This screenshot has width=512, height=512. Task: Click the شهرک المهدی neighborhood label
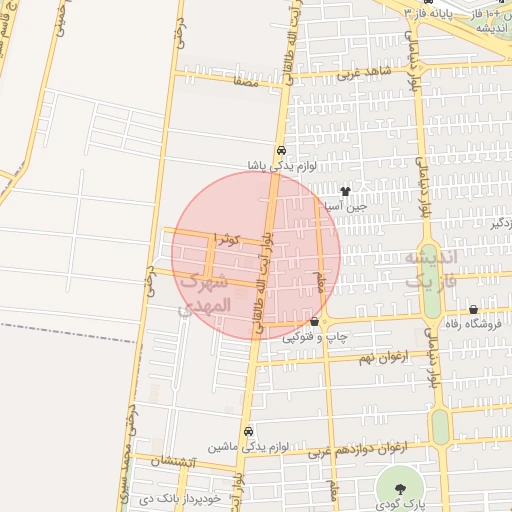[204, 295]
